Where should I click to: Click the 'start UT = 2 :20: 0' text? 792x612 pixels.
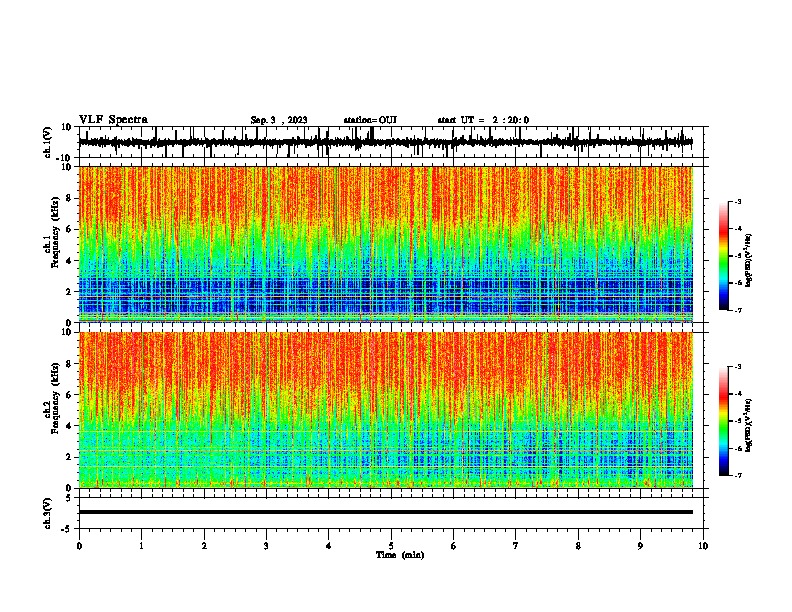tap(483, 120)
